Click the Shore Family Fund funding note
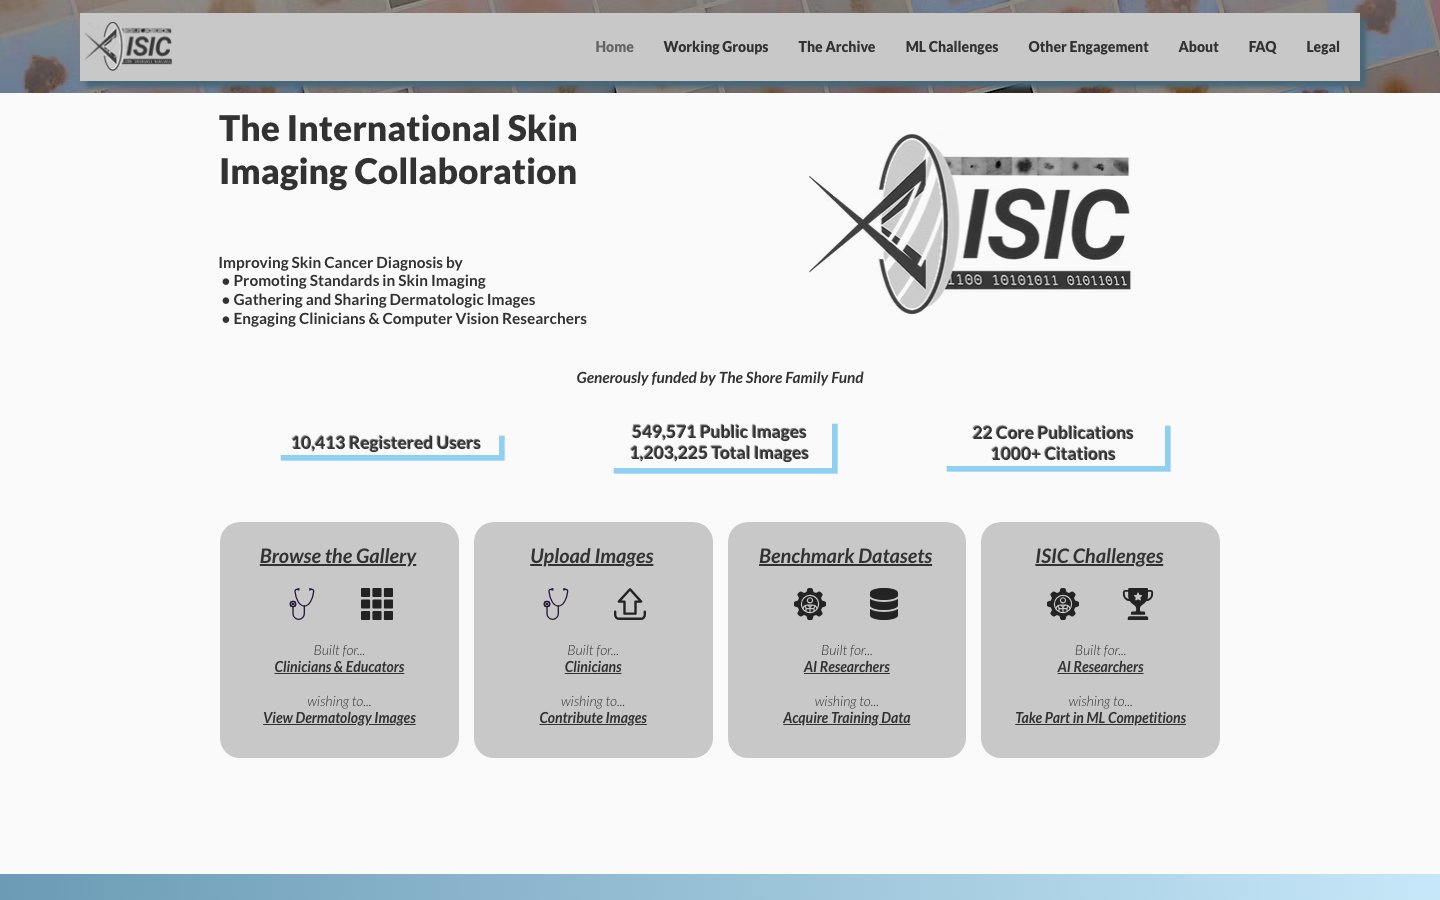Image resolution: width=1440 pixels, height=900 pixels. point(720,378)
